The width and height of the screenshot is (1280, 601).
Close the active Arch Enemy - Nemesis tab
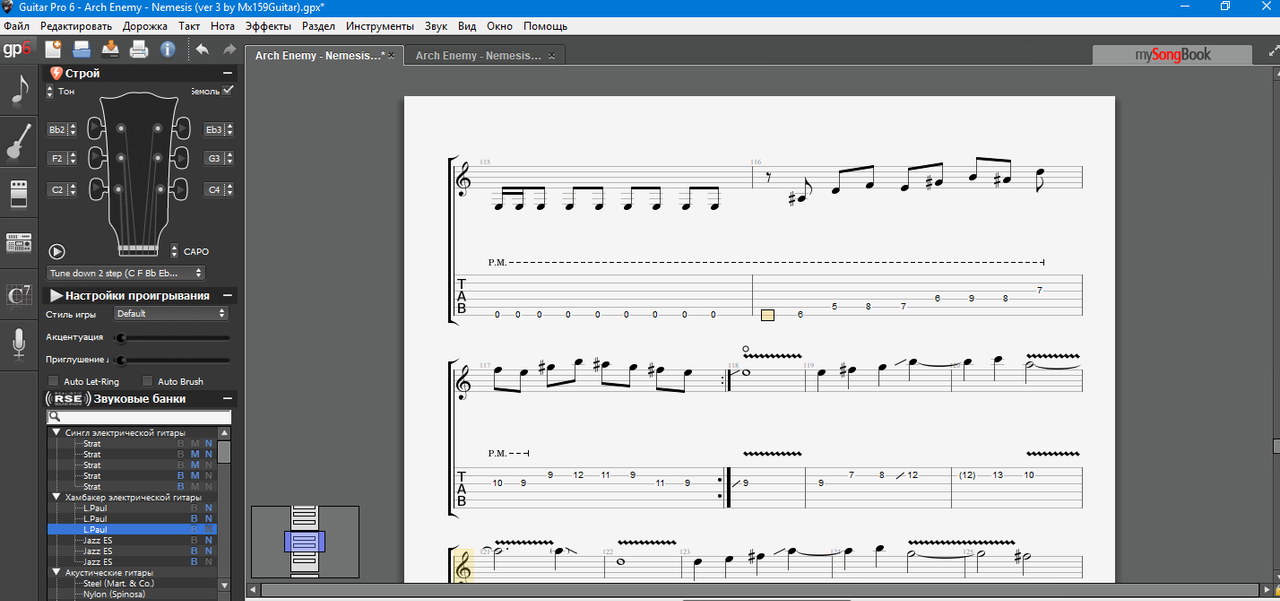coord(391,56)
